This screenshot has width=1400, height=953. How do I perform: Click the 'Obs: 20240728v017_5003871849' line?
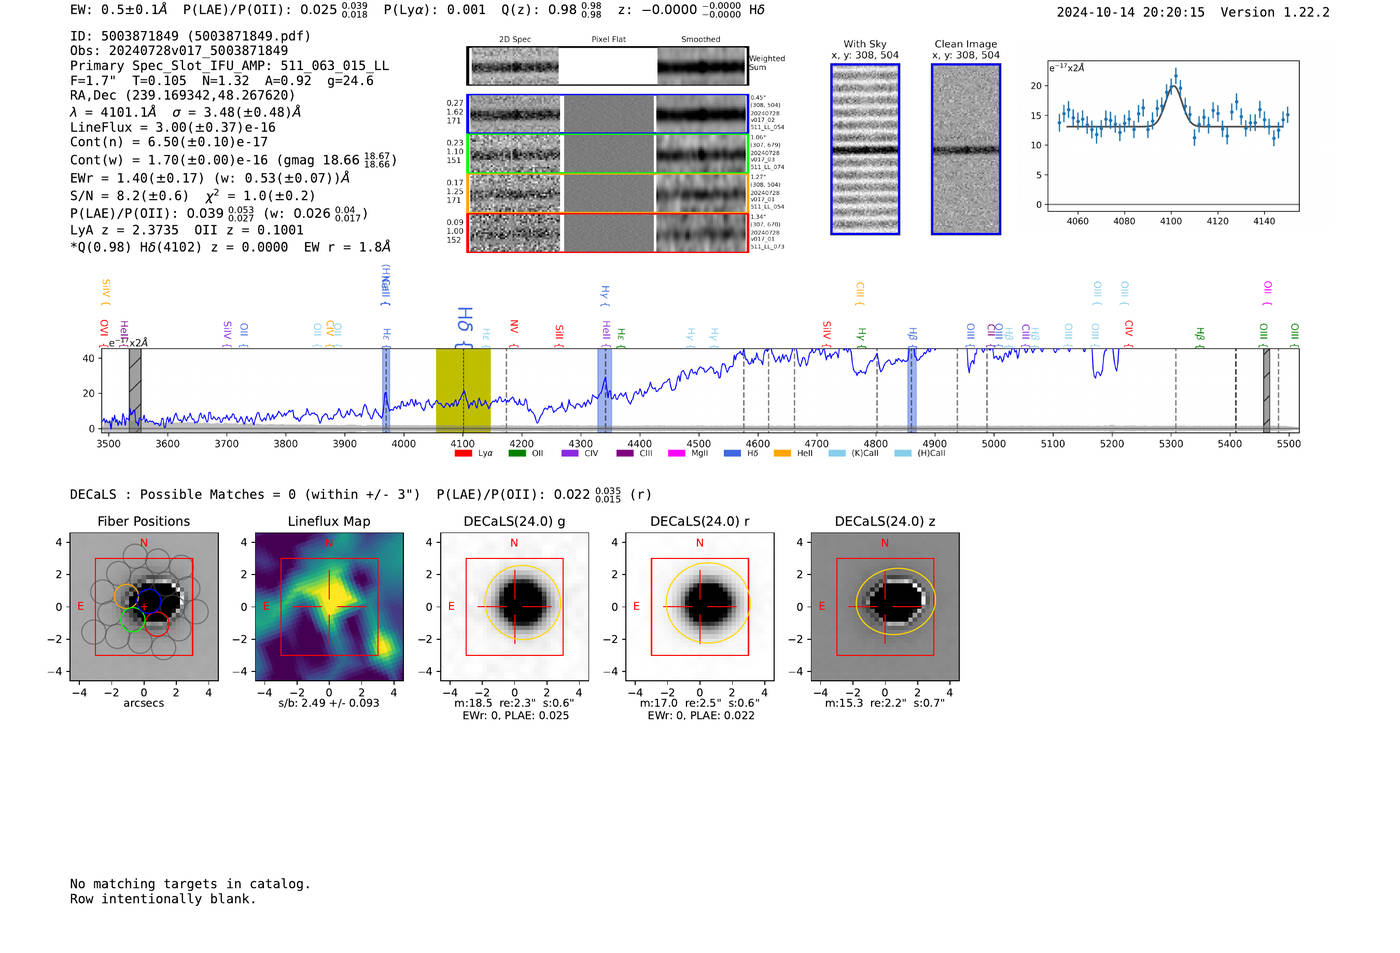click(x=179, y=51)
